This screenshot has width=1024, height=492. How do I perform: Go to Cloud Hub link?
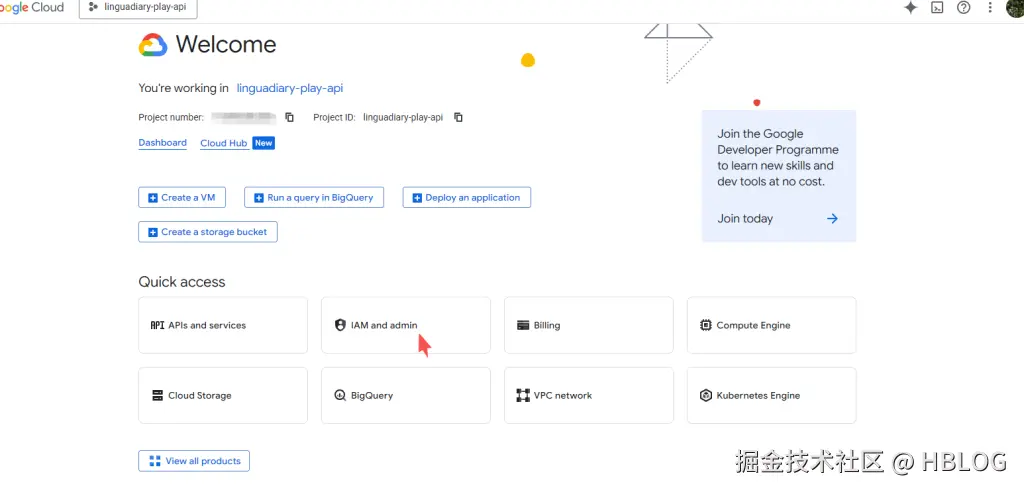click(x=224, y=143)
